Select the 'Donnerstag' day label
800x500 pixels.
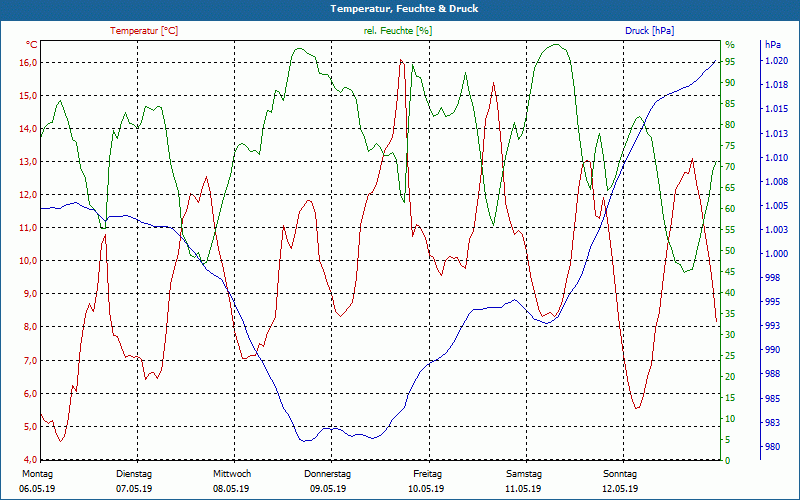(x=328, y=474)
